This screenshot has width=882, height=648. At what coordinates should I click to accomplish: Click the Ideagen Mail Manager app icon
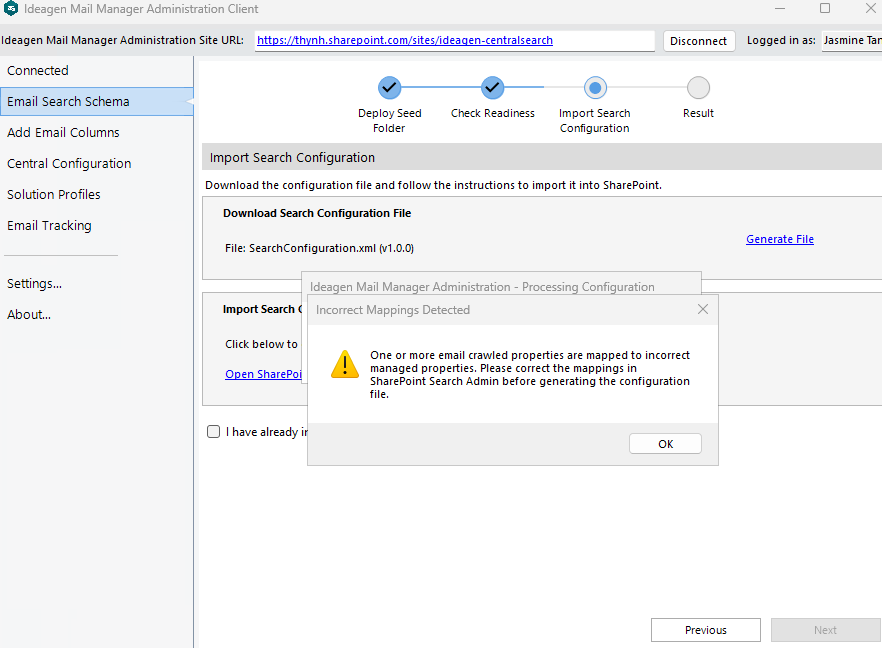point(10,8)
